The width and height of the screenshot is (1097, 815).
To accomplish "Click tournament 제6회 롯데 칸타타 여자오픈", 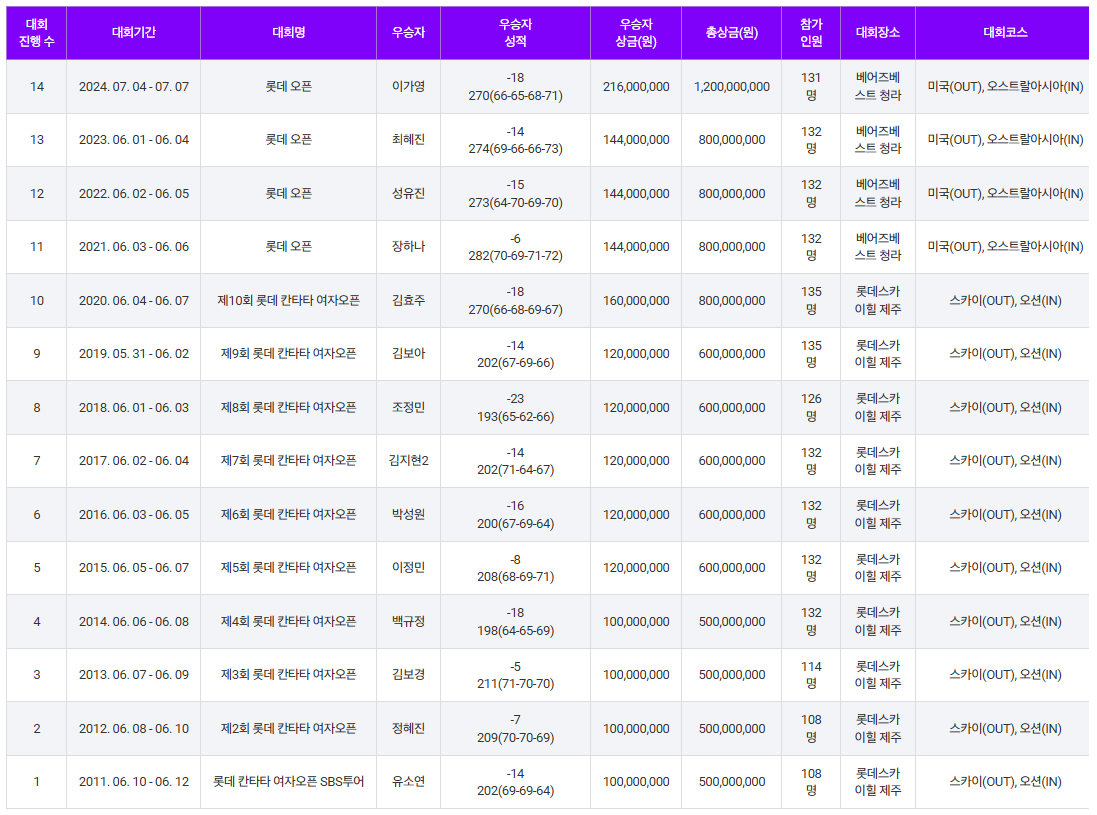I will click(x=288, y=515).
